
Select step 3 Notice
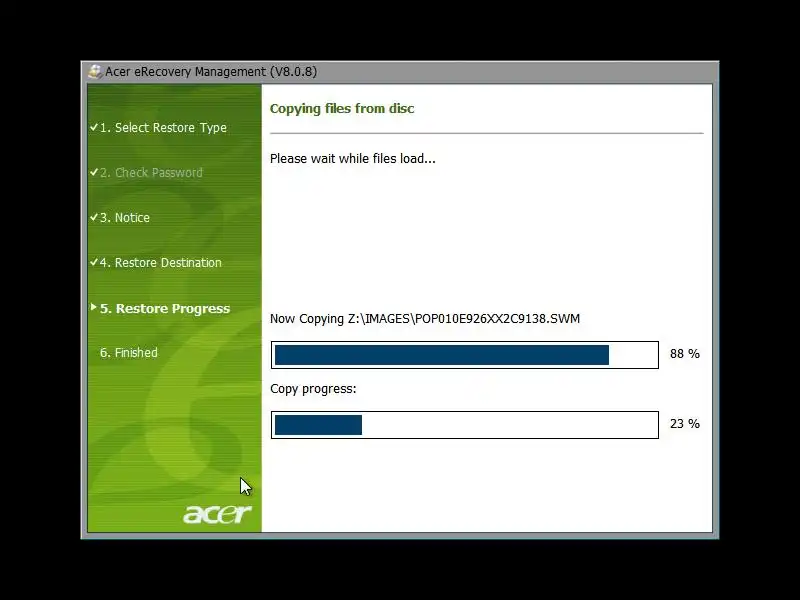pos(124,217)
